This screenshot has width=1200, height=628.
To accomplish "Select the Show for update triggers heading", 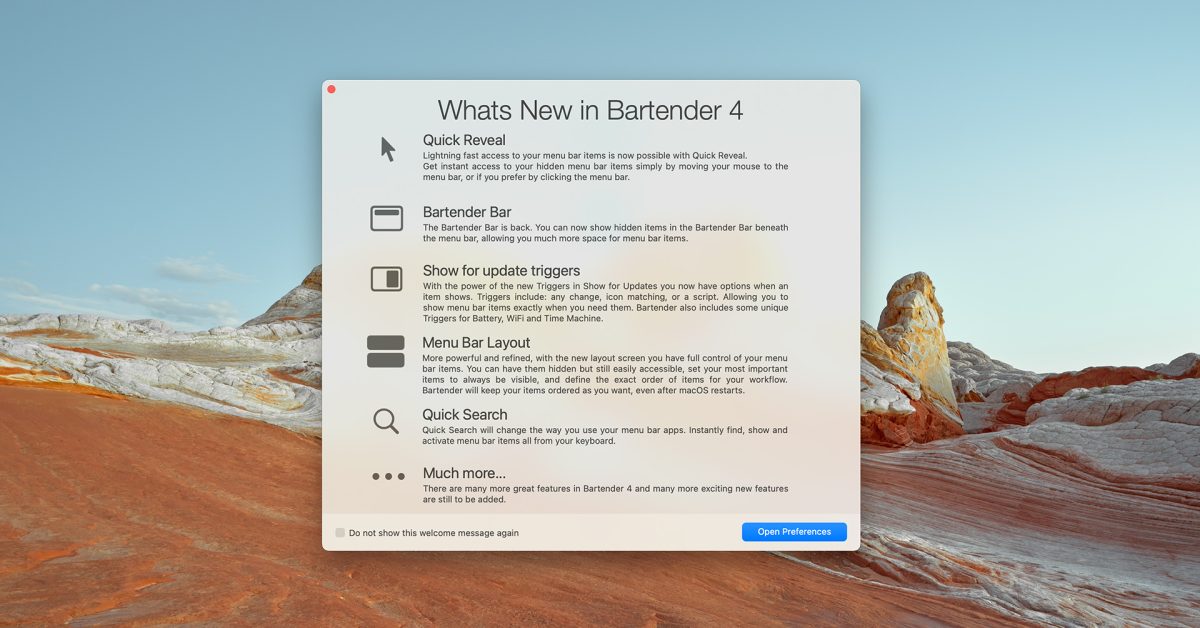I will tap(501, 270).
